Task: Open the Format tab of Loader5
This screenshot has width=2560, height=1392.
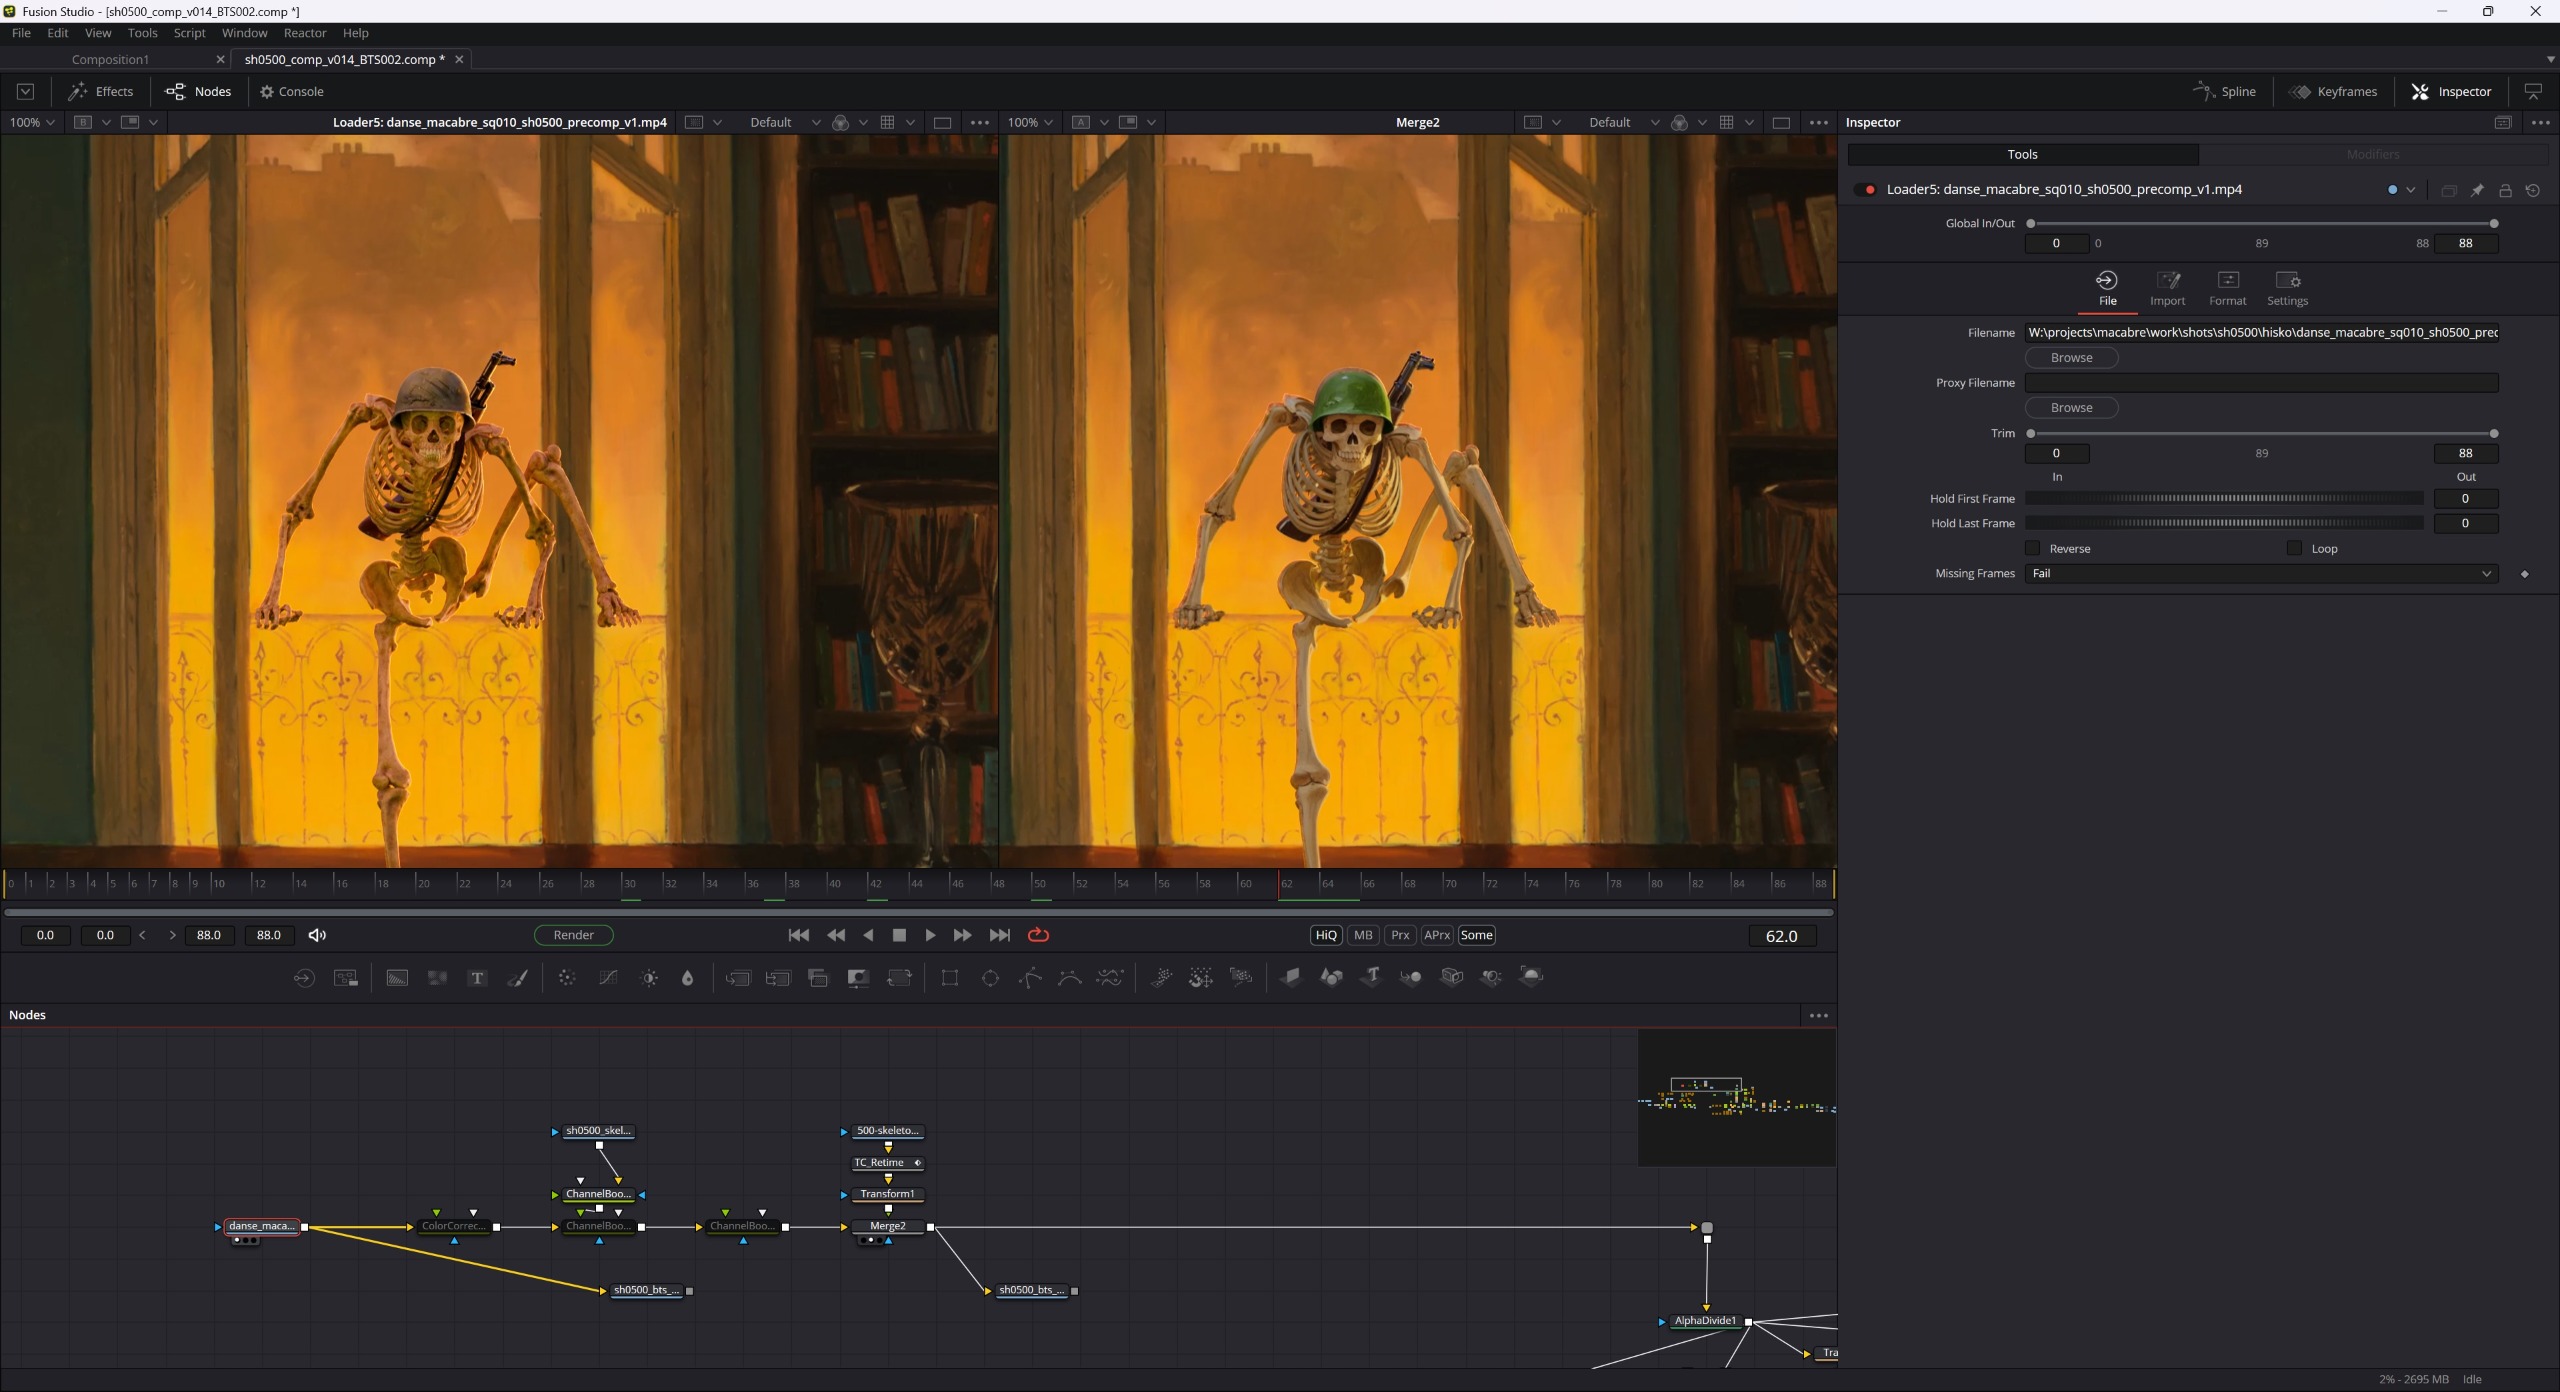Action: pos(2227,288)
